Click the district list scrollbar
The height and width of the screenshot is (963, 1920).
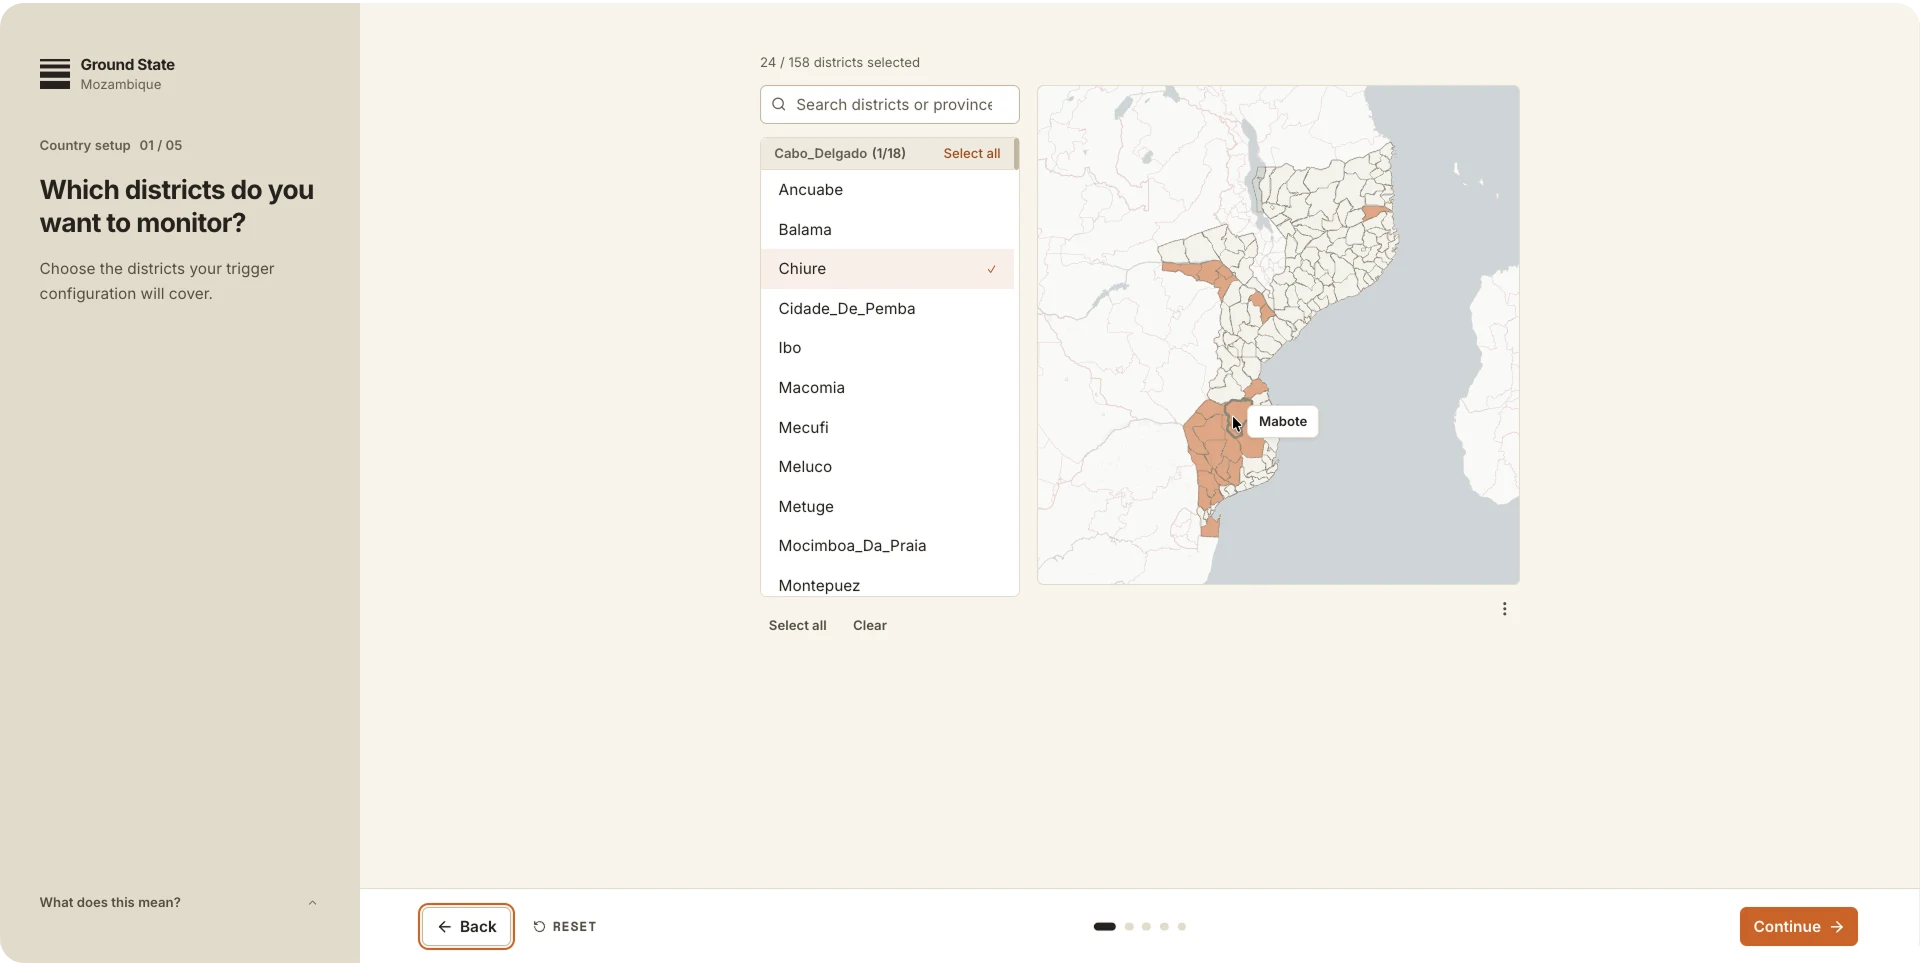point(1016,153)
